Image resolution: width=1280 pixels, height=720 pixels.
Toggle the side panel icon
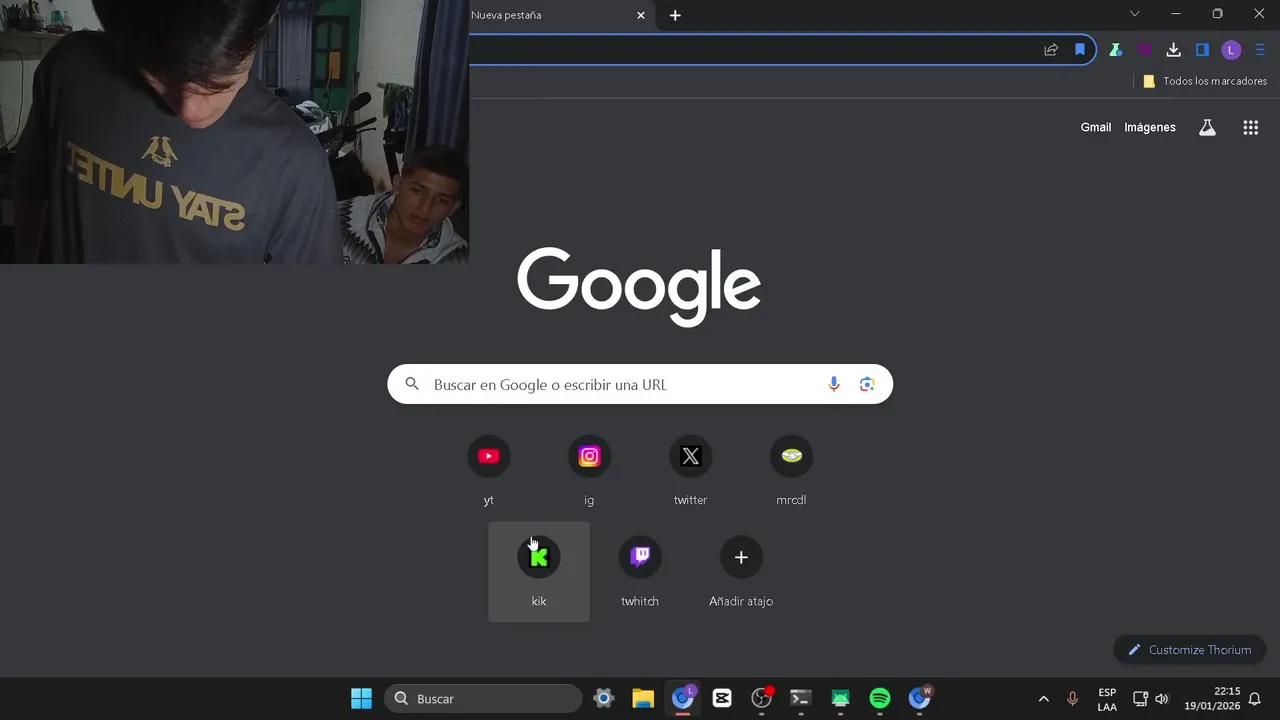pyautogui.click(x=1203, y=50)
